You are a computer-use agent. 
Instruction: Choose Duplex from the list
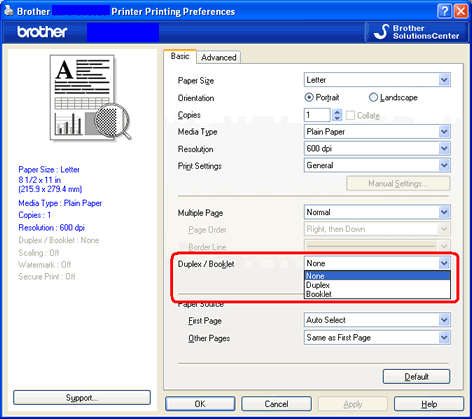tap(377, 285)
